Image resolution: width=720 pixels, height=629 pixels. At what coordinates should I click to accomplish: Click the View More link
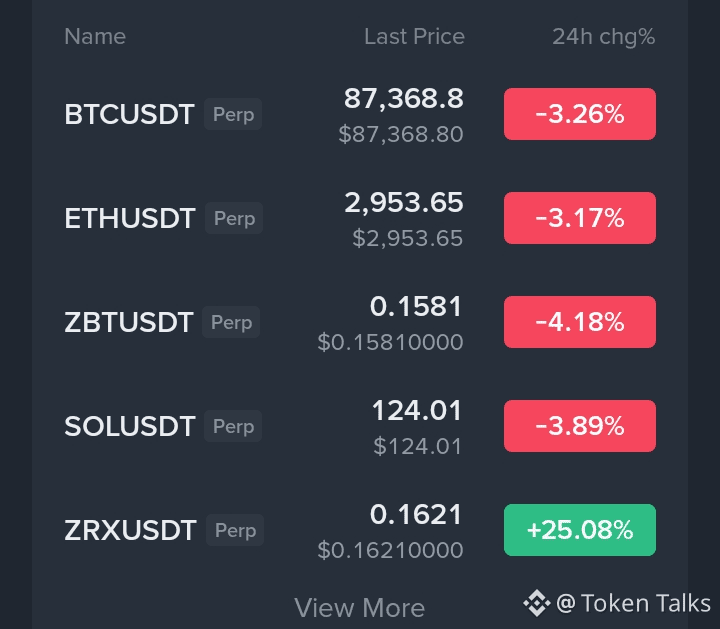[360, 608]
